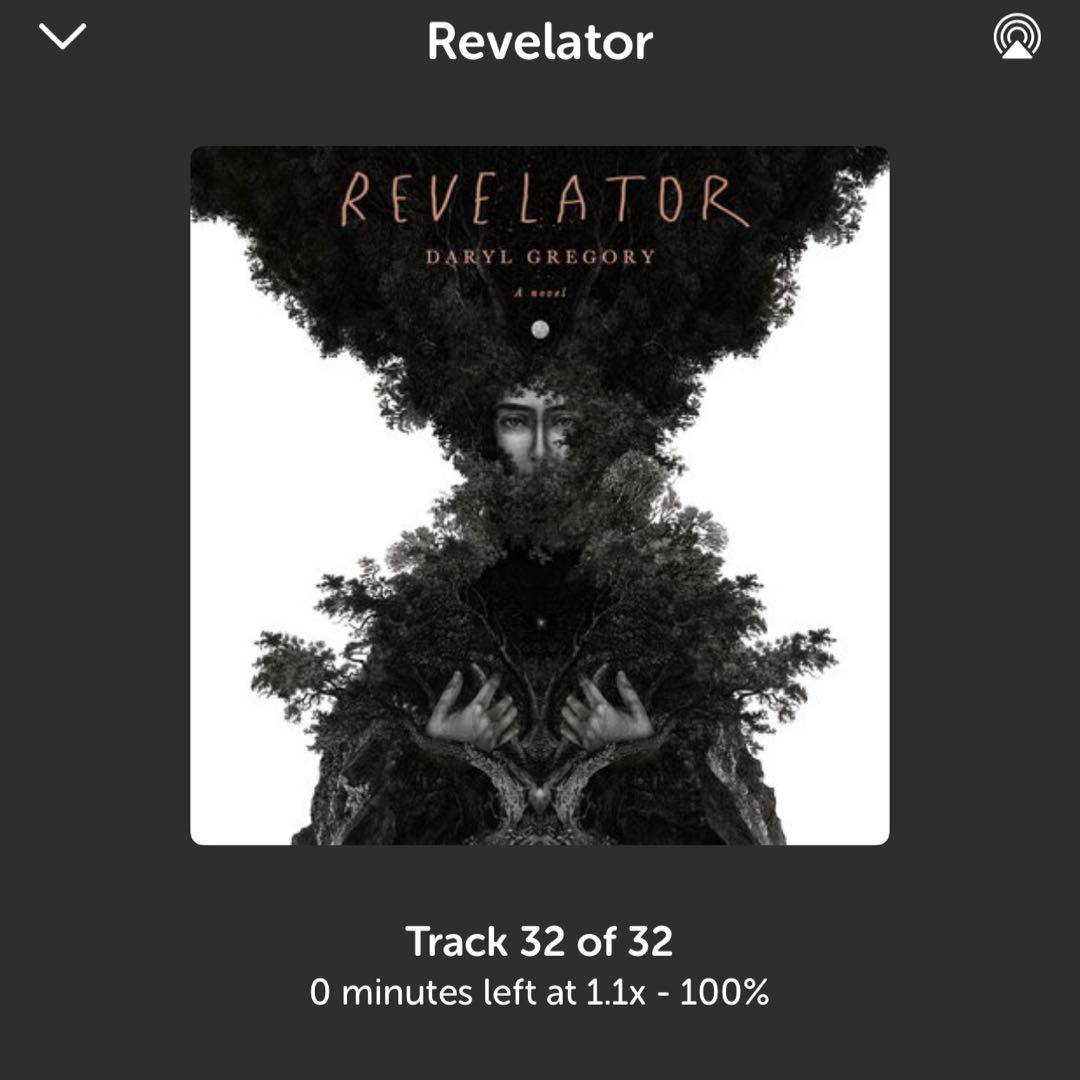The width and height of the screenshot is (1080, 1080).
Task: Click the Daryl Gregory author name
Action: (540, 257)
